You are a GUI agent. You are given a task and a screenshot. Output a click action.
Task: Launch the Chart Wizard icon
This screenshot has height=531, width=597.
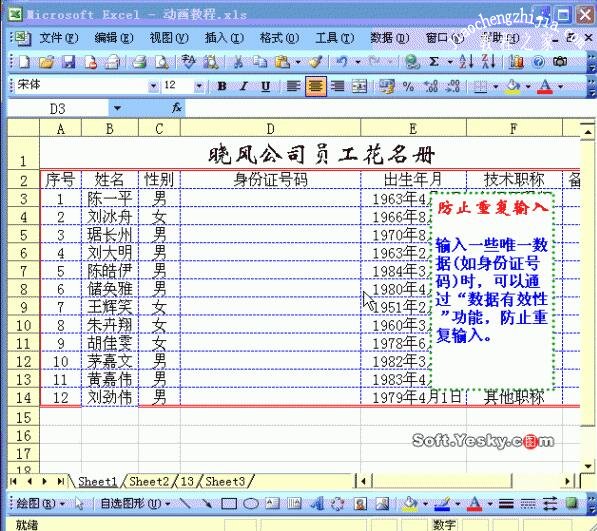point(516,62)
